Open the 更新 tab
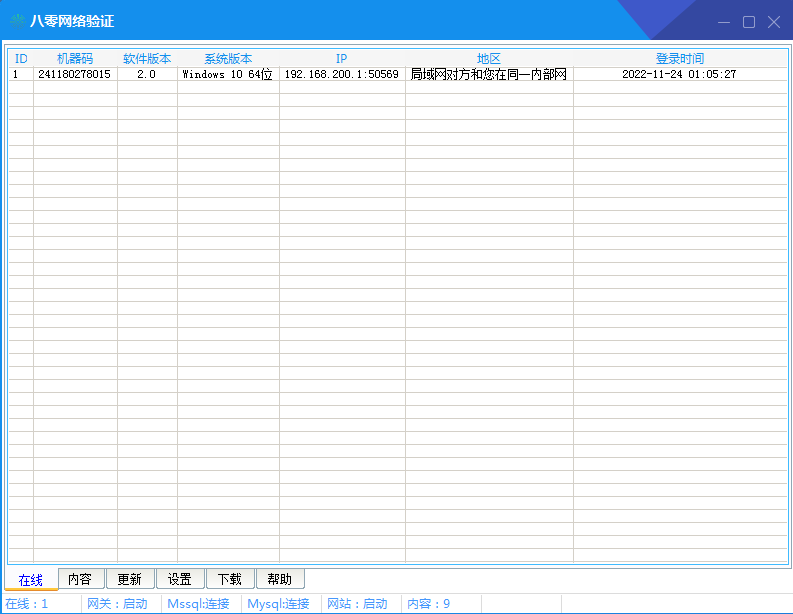Screen dimensions: 793x614 tap(130, 579)
